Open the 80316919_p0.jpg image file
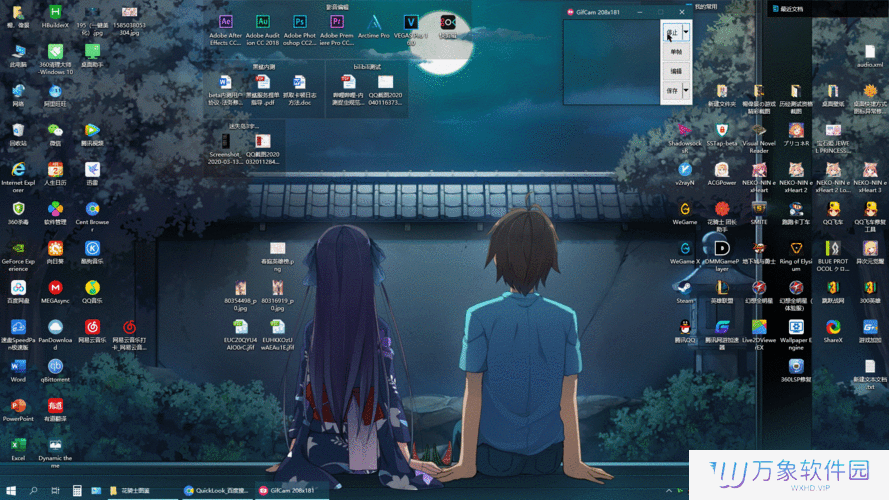 click(x=277, y=295)
